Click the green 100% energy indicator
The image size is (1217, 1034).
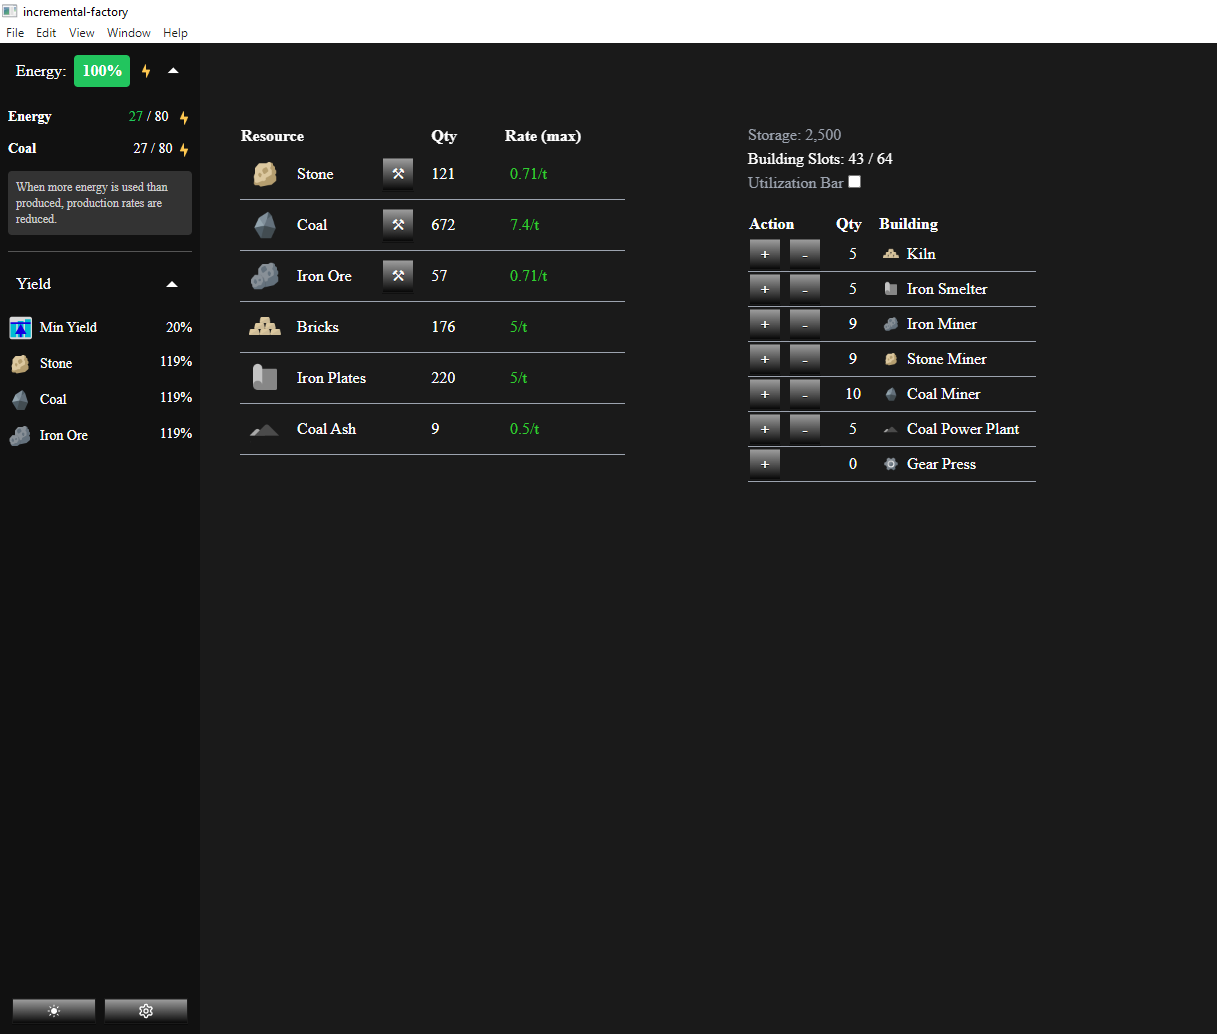click(x=102, y=71)
